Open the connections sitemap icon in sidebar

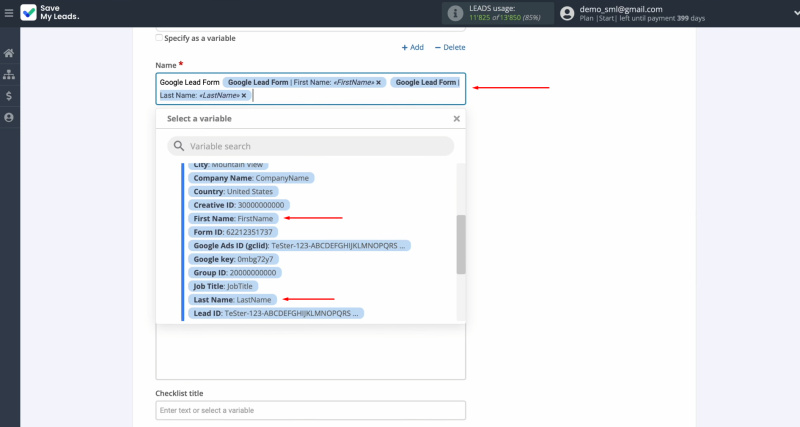point(9,74)
